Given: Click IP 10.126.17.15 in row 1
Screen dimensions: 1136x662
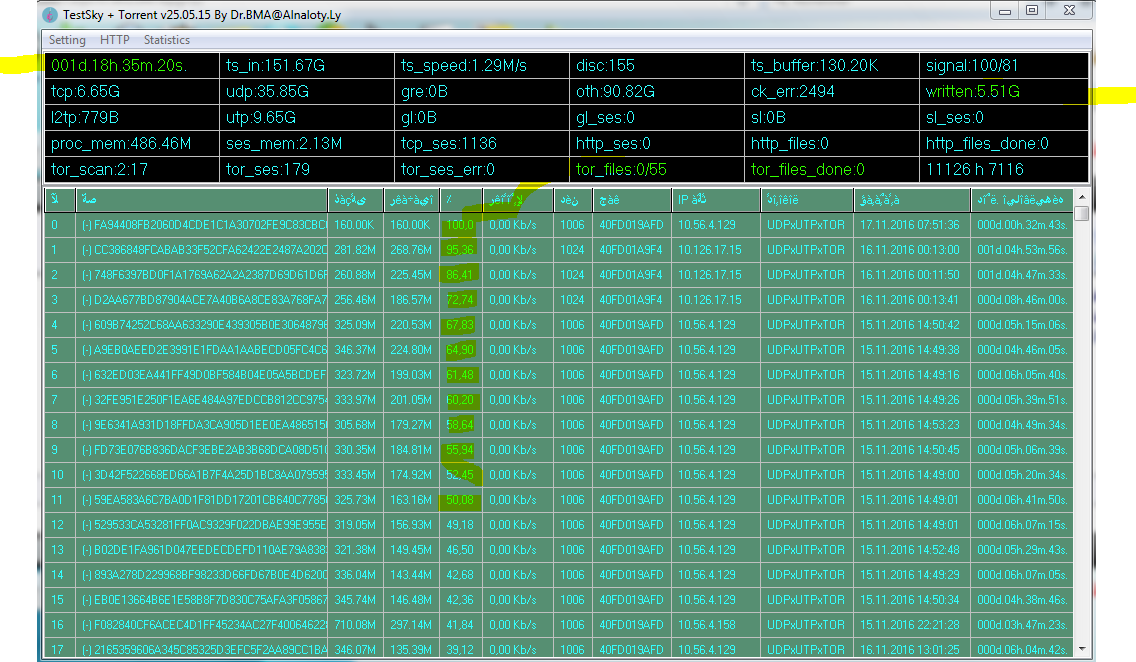Looking at the screenshot, I should [715, 250].
